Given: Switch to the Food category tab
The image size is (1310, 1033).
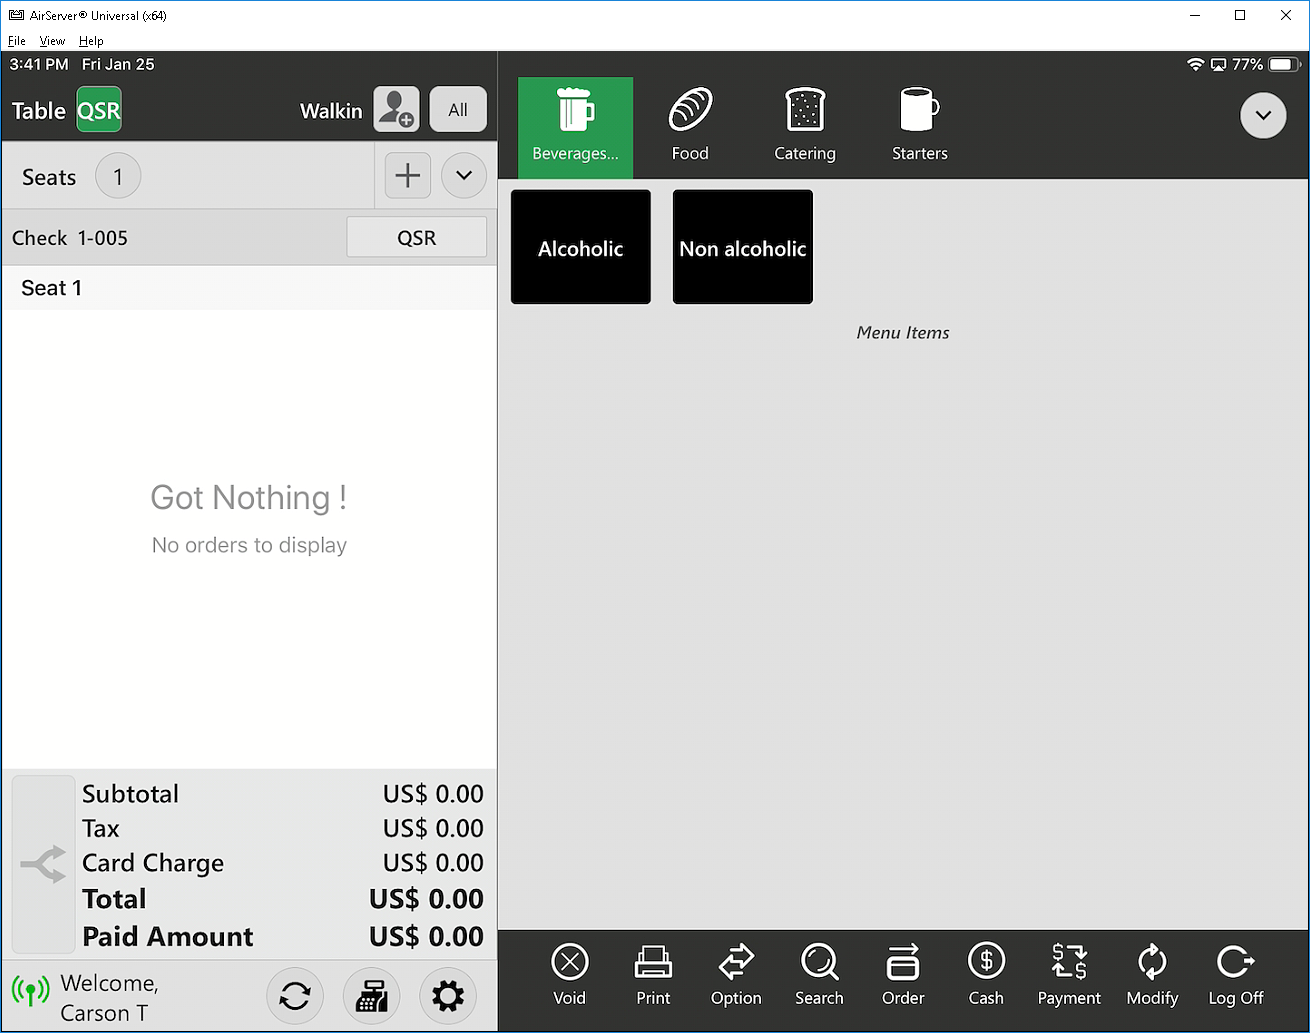Looking at the screenshot, I should coord(690,127).
